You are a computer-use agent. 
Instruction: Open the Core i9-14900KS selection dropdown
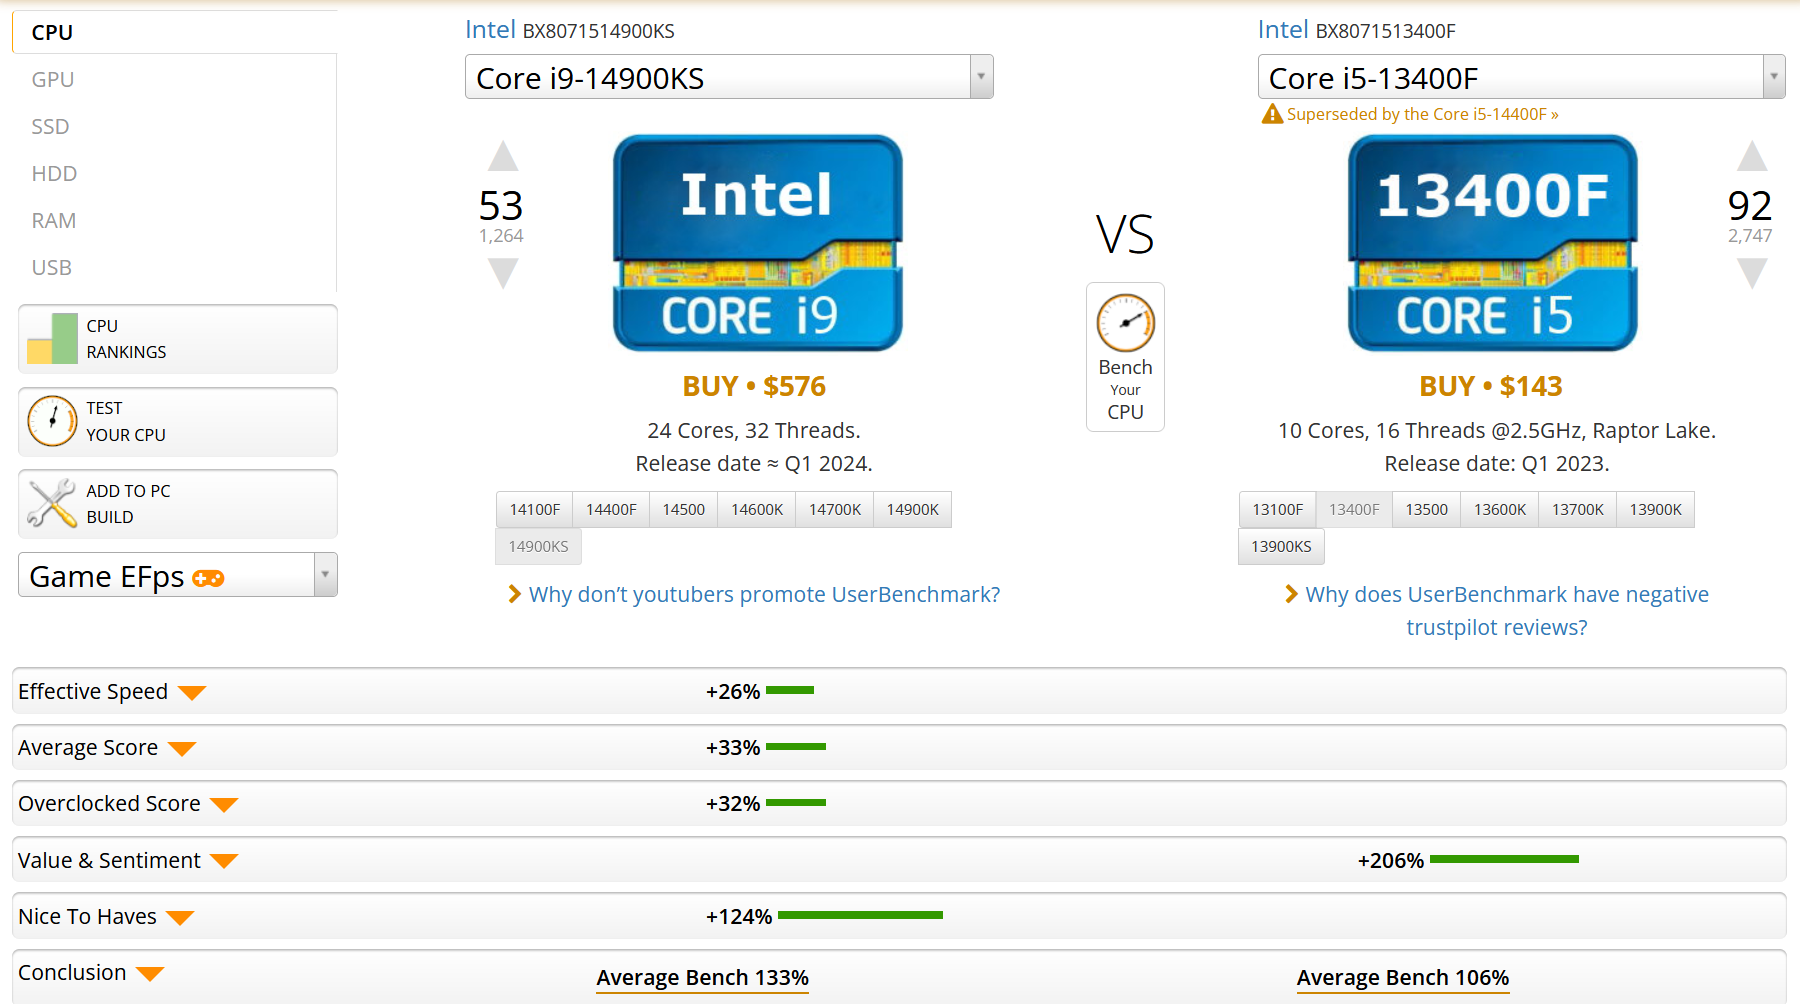729,77
